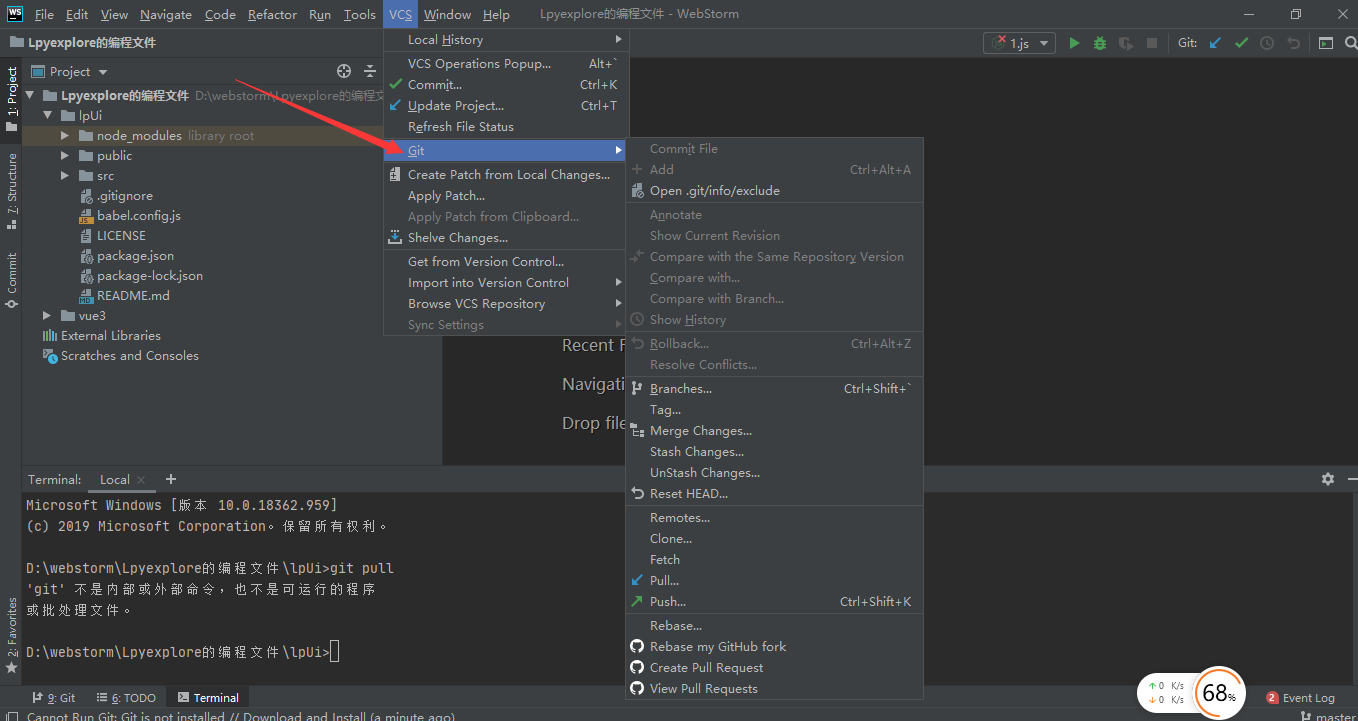Select View Pull Requests in Git submenu
Viewport: 1358px width, 721px height.
point(774,689)
